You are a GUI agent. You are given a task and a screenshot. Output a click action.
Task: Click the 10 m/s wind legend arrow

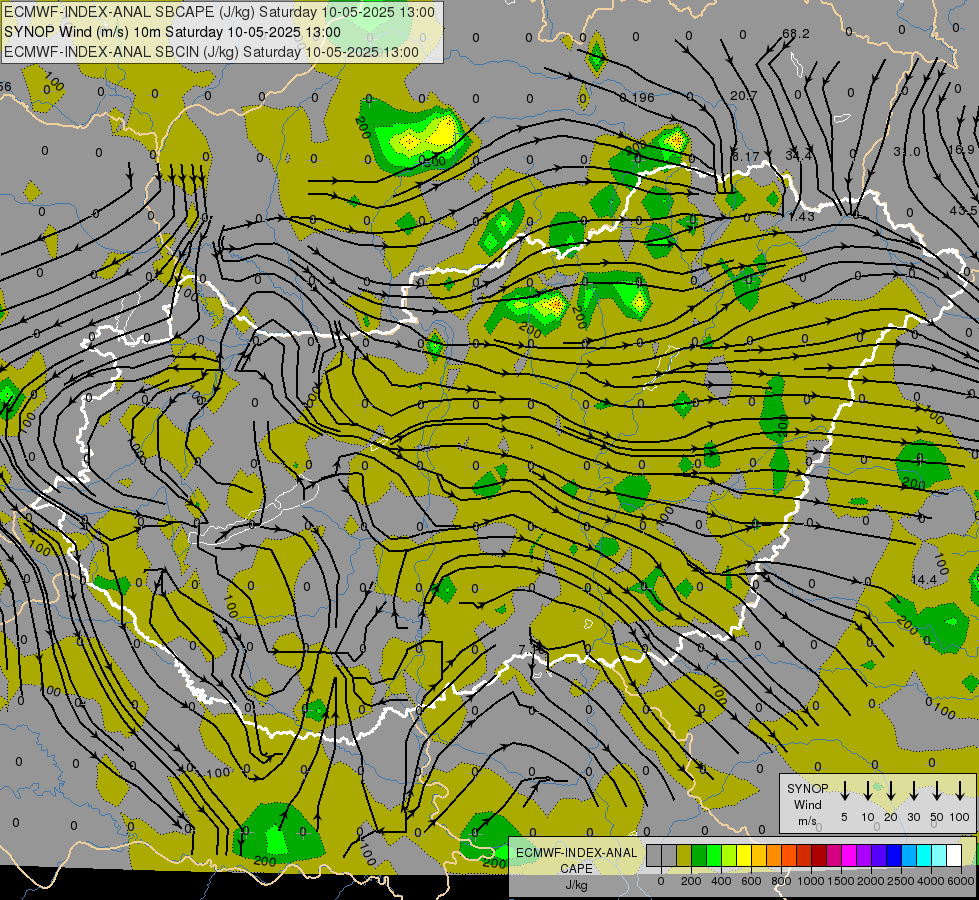pos(867,791)
